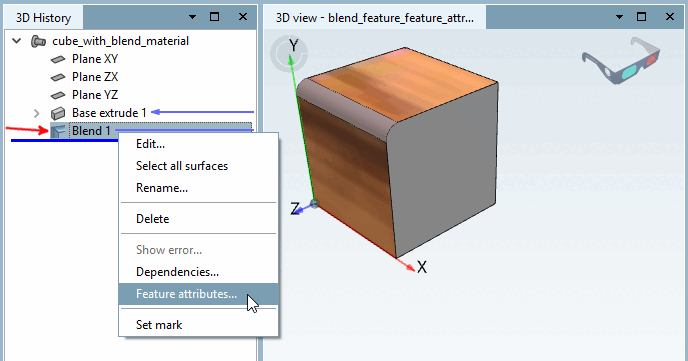Image resolution: width=688 pixels, height=361 pixels.
Task: Click the cube_with_blend_material part icon
Action: pyautogui.click(x=38, y=41)
